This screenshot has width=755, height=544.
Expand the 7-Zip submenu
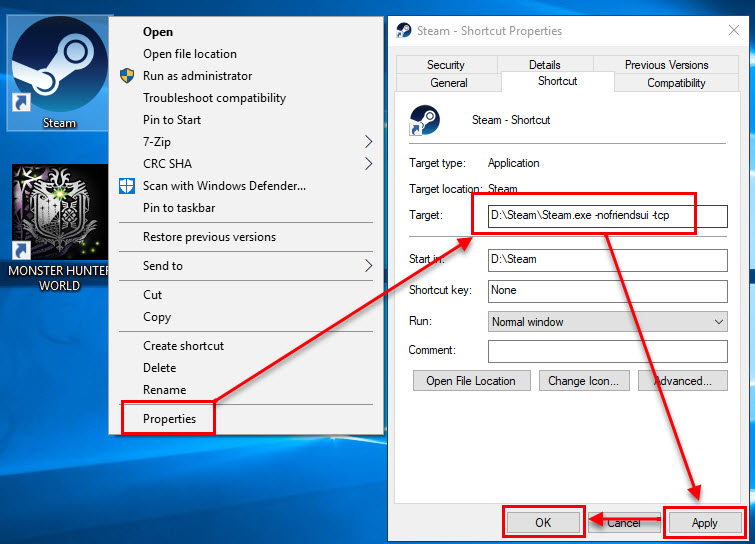246,142
